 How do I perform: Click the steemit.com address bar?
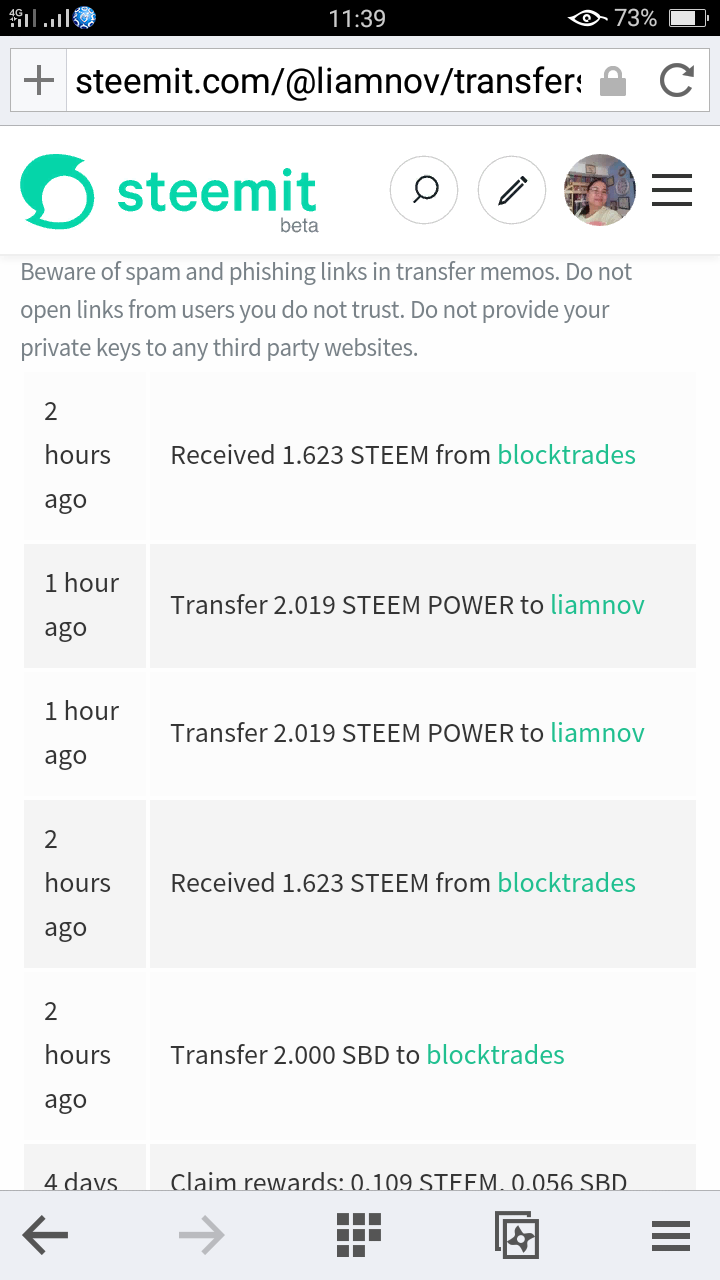[328, 81]
